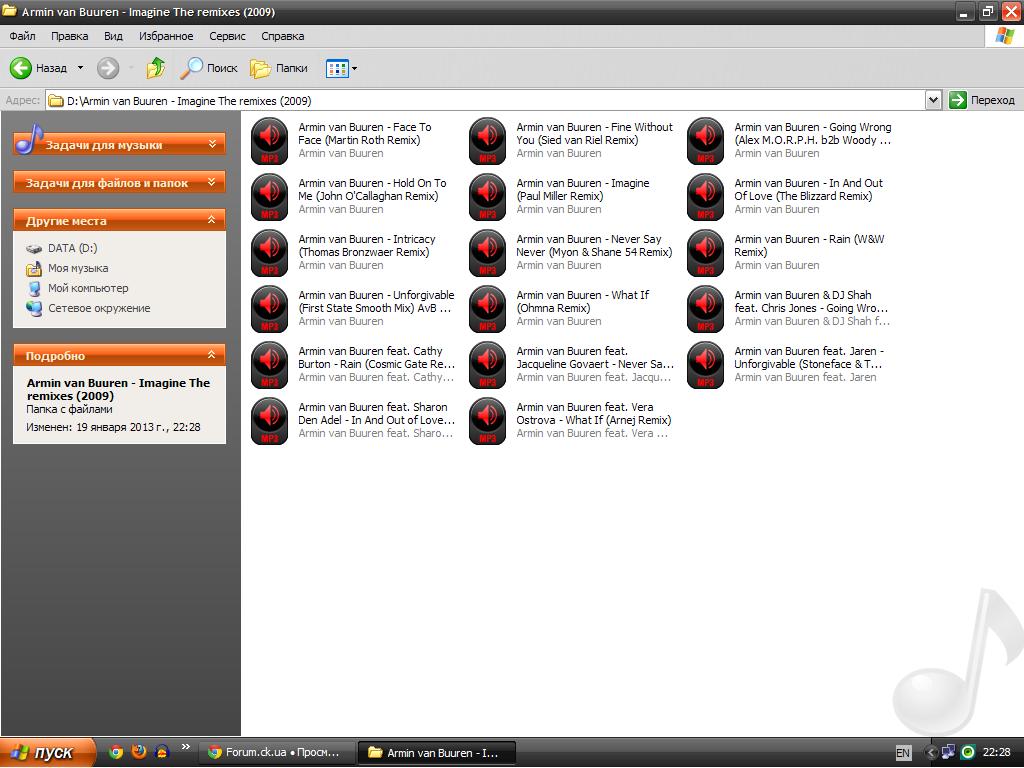1024x768 pixels.
Task: Click the EN language indicator
Action: tap(903, 753)
